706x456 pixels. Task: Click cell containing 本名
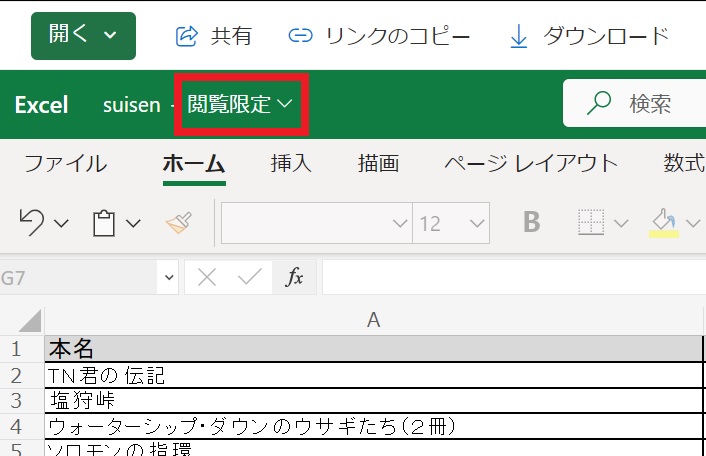click(x=373, y=348)
